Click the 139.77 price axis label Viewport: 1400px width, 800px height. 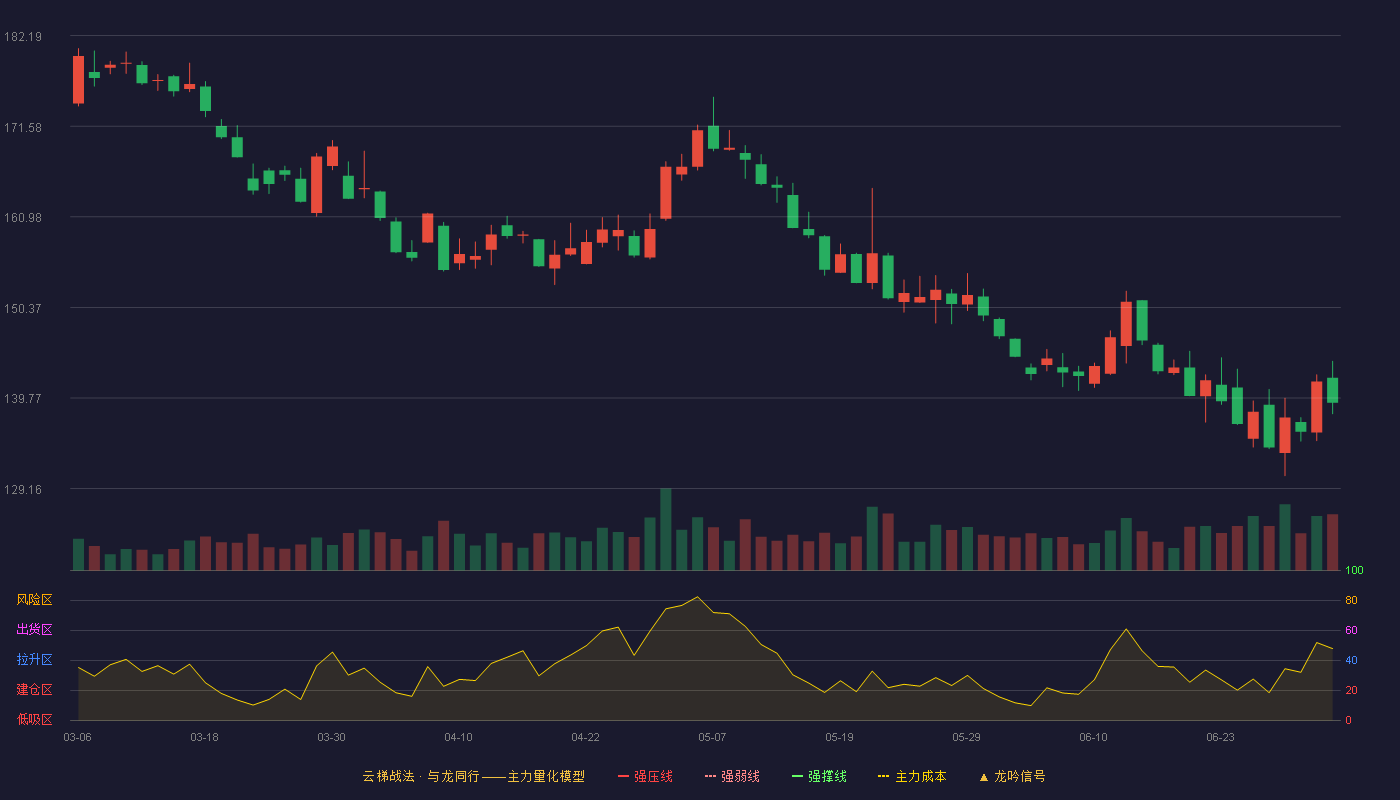[x=23, y=398]
